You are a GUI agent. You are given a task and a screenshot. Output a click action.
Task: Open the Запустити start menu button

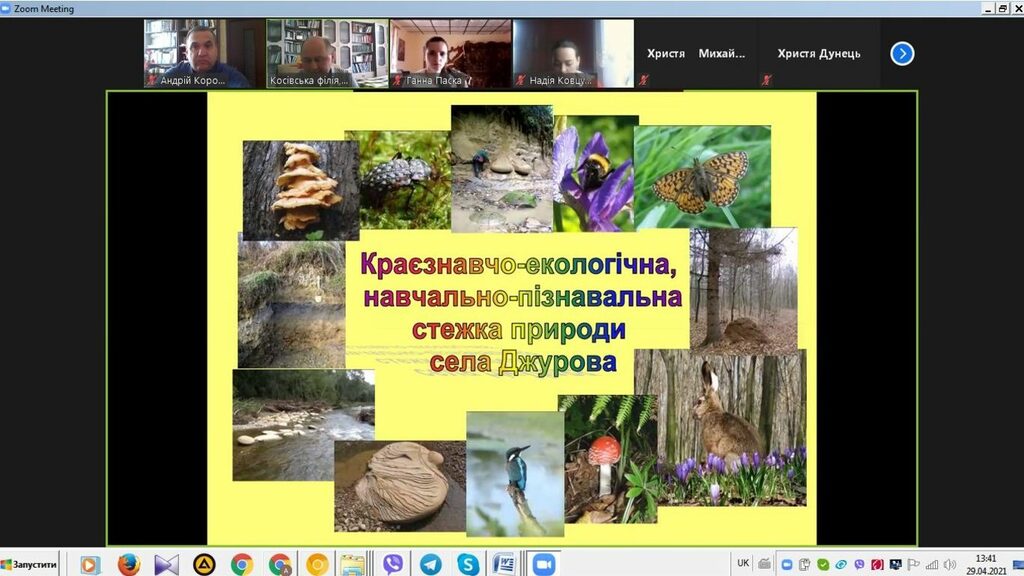click(x=30, y=565)
